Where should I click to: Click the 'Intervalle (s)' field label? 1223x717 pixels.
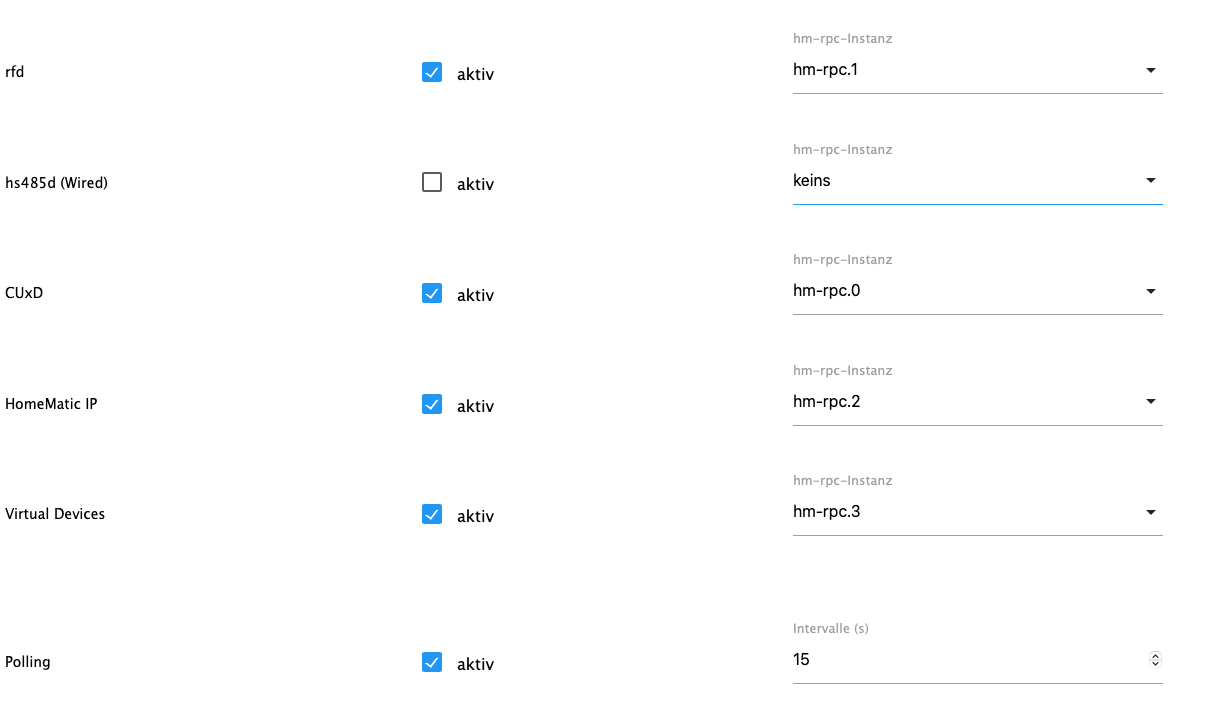[831, 629]
